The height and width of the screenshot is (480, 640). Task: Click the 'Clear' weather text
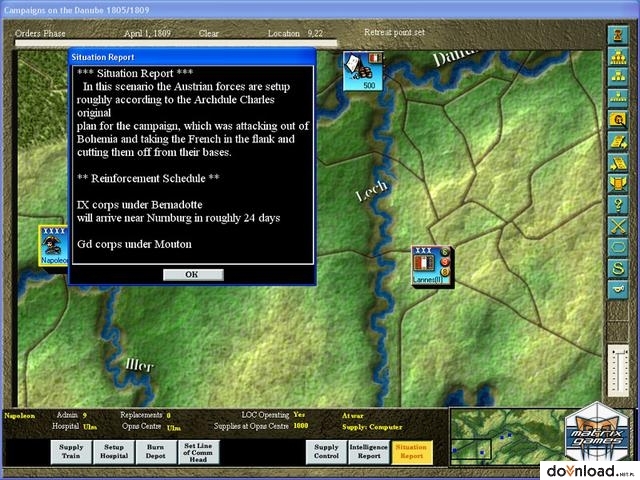[x=209, y=33]
